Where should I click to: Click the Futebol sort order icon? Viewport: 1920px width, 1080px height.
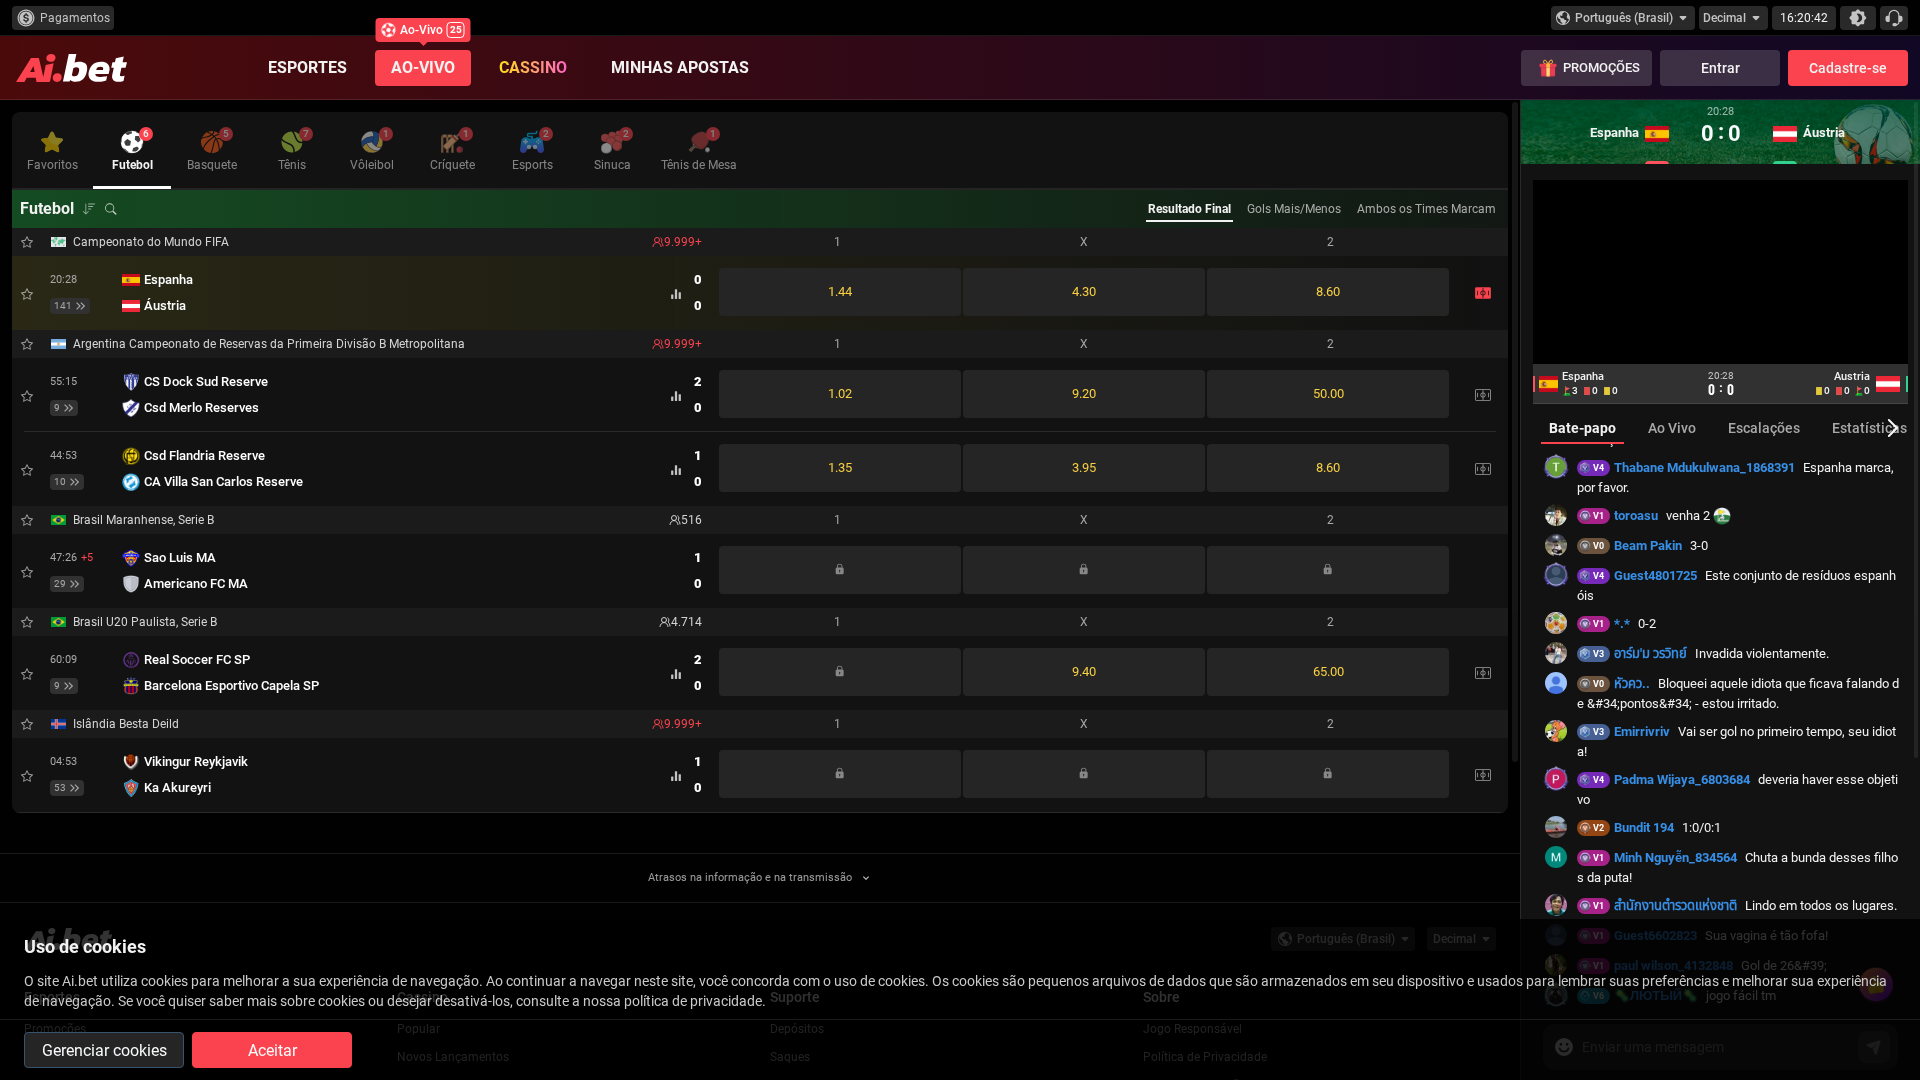click(89, 209)
